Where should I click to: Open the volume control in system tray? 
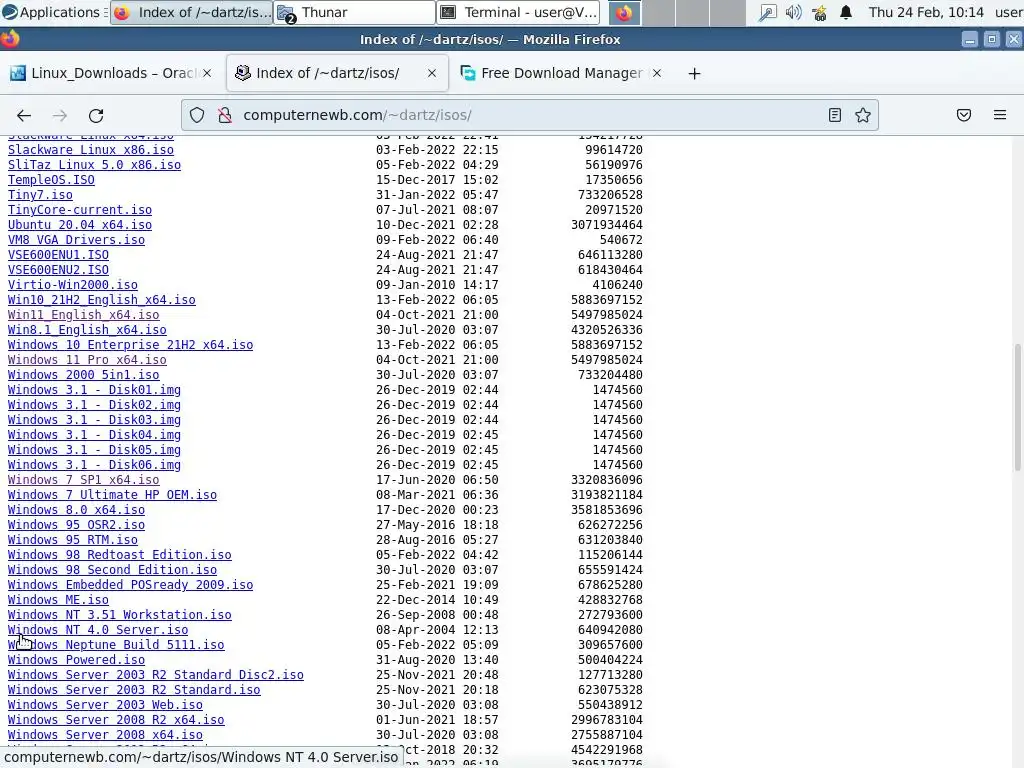tap(793, 12)
